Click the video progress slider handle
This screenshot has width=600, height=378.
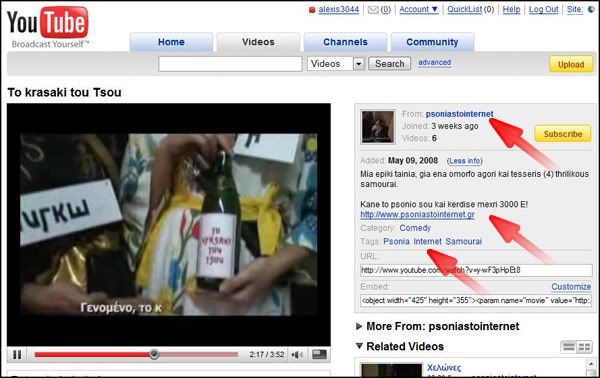point(154,354)
